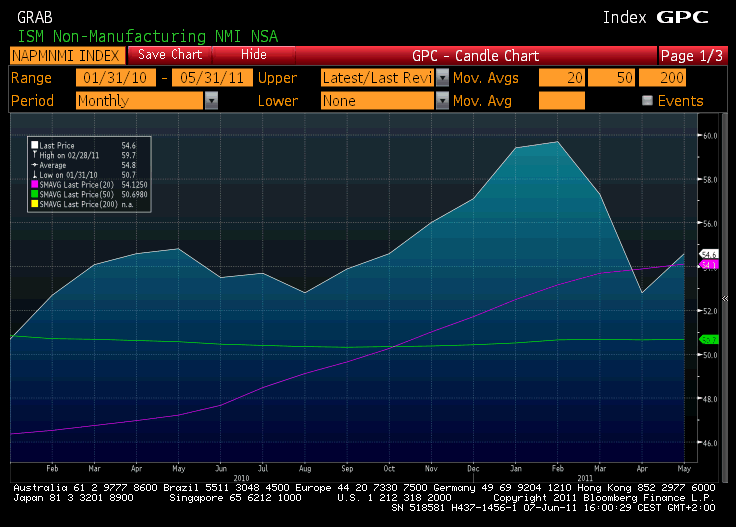Click the Hide button
The image size is (736, 527).
[254, 55]
